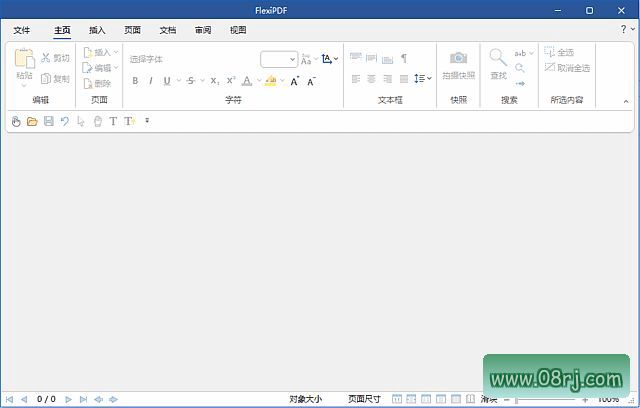Screen dimensions: 640x408
Task: Click the undo arrow icon
Action: [x=64, y=121]
